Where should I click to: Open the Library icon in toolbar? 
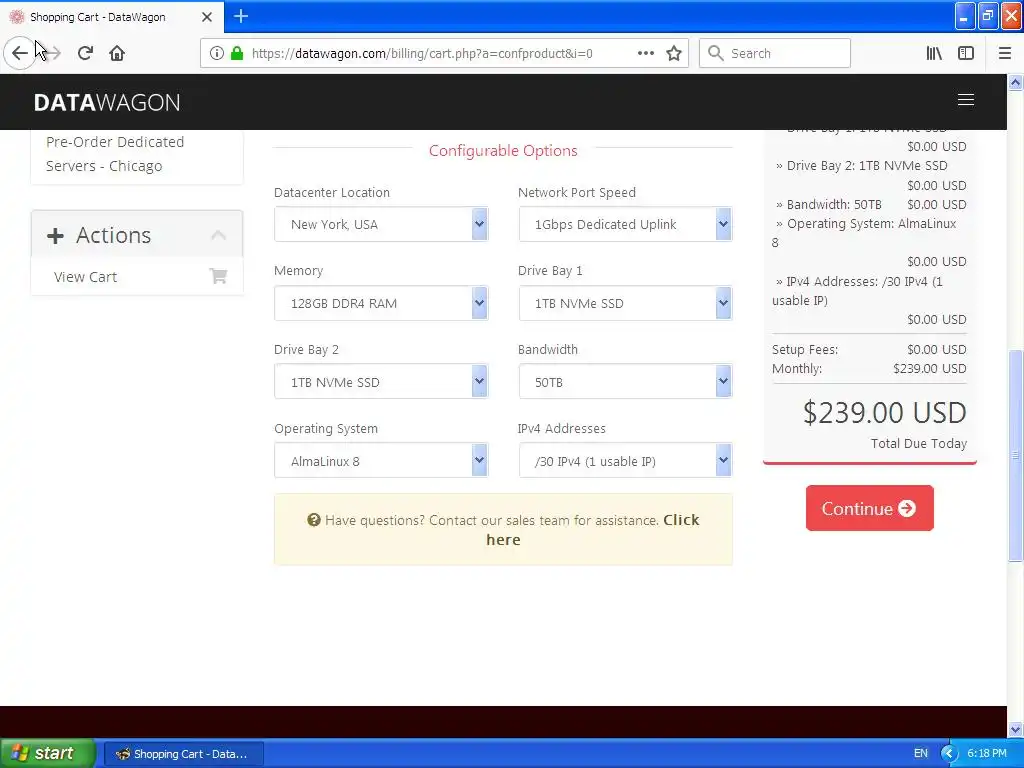[934, 53]
